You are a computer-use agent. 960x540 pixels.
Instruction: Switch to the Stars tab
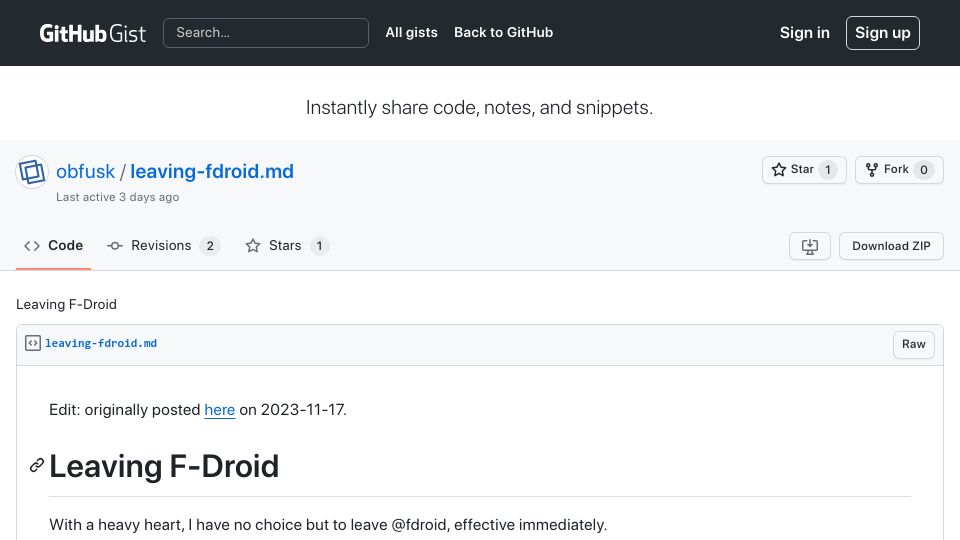click(x=287, y=246)
